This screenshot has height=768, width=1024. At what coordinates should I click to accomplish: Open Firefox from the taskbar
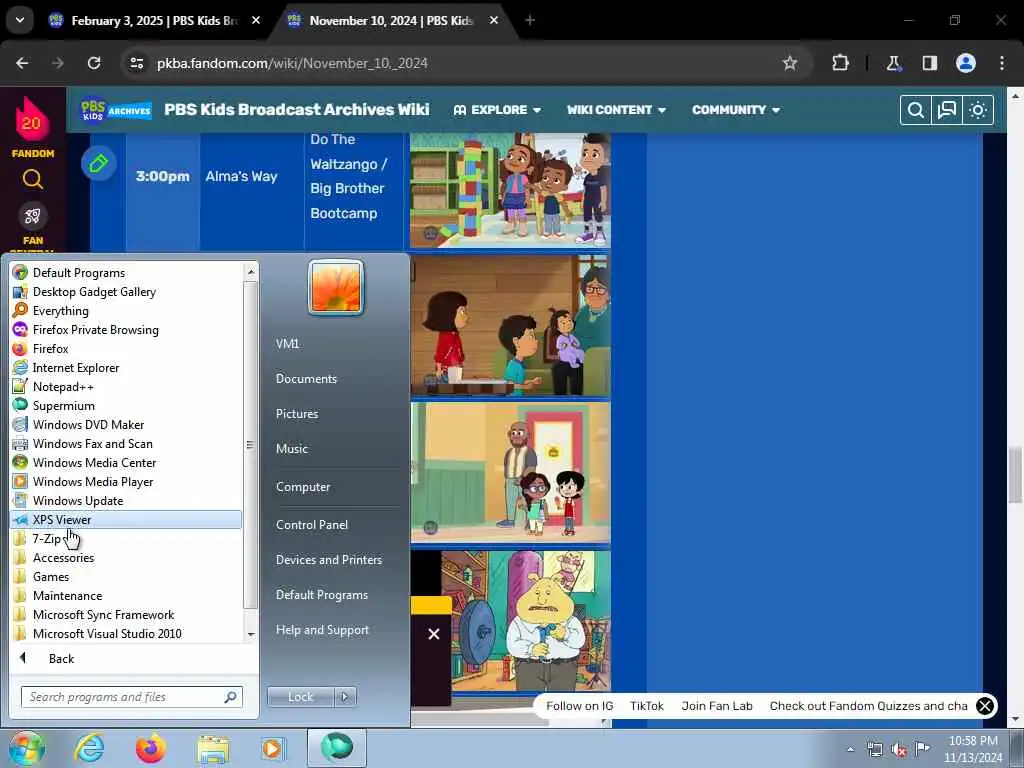click(151, 748)
